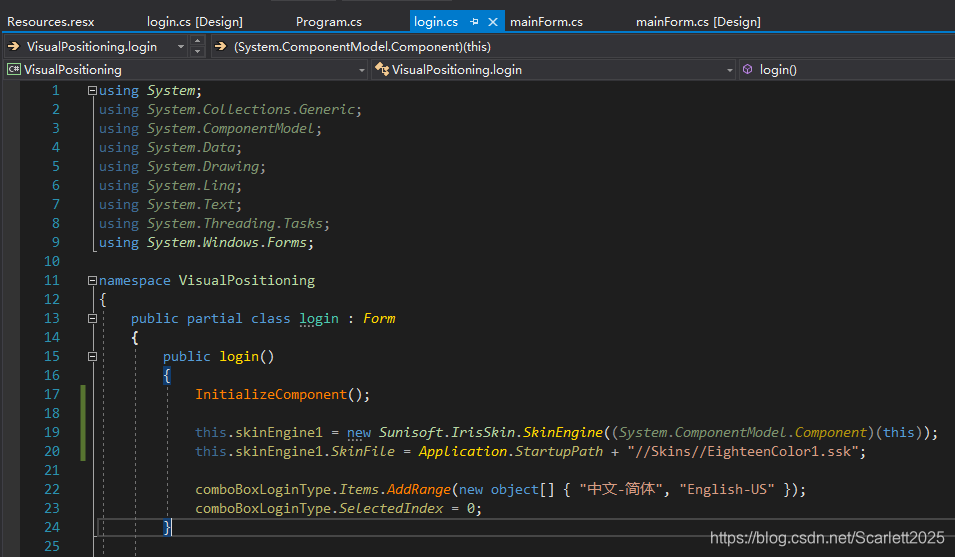Click 'AddRange' on line 22

click(x=419, y=489)
